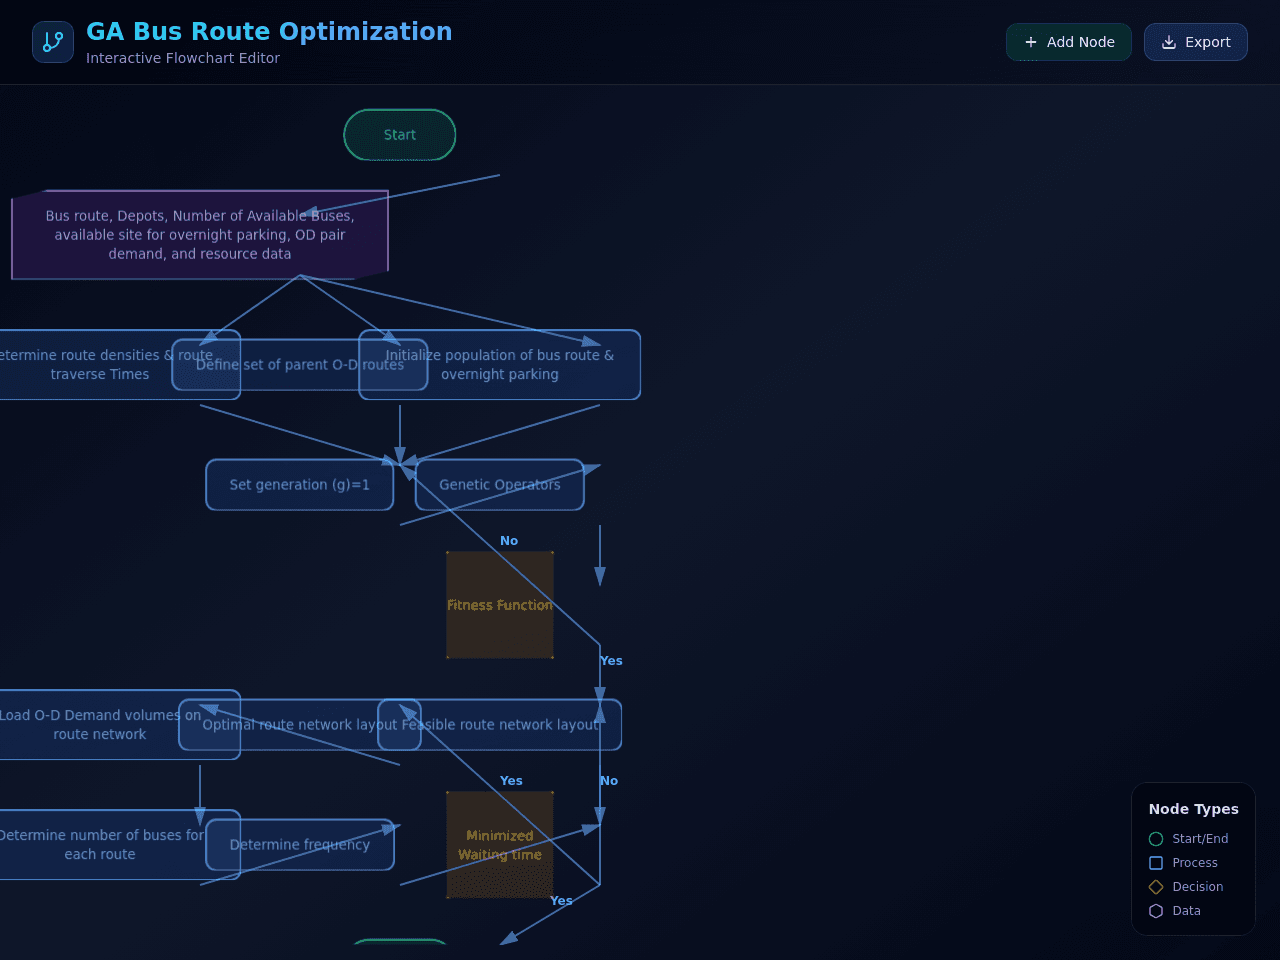Screen dimensions: 1280x960
Task: Select the Bus route, Depots data node
Action: (x=200, y=235)
